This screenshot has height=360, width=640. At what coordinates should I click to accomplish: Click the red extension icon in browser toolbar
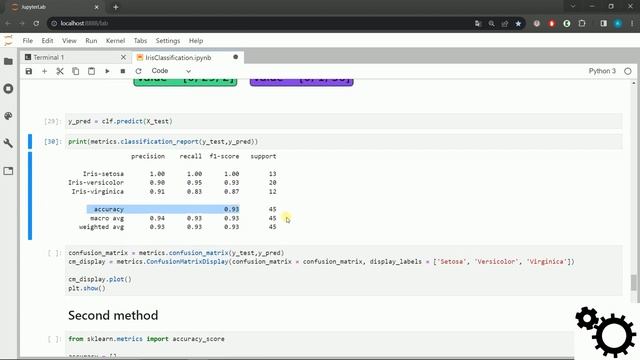(552, 24)
